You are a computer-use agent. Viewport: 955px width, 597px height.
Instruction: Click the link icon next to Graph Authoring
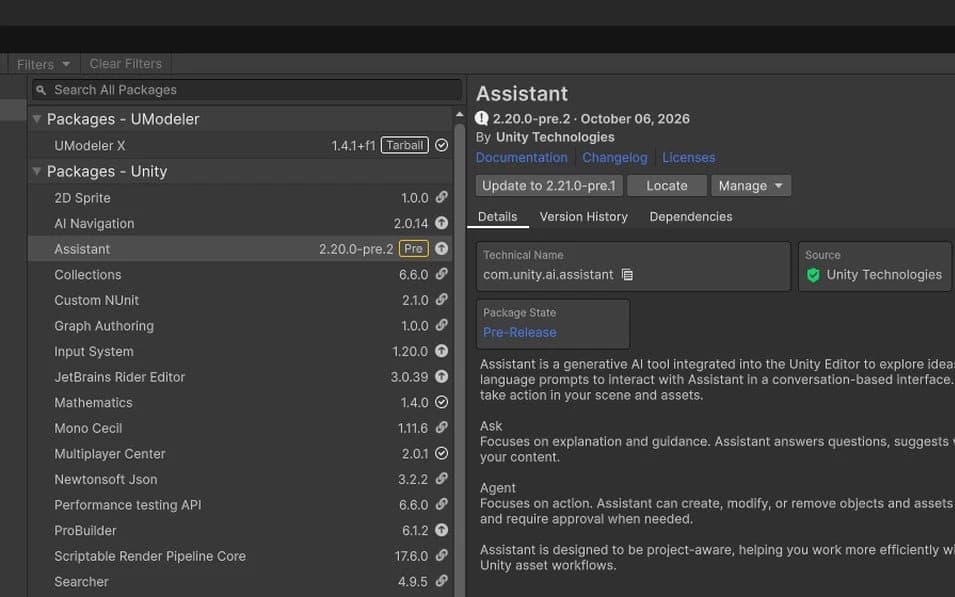point(442,325)
